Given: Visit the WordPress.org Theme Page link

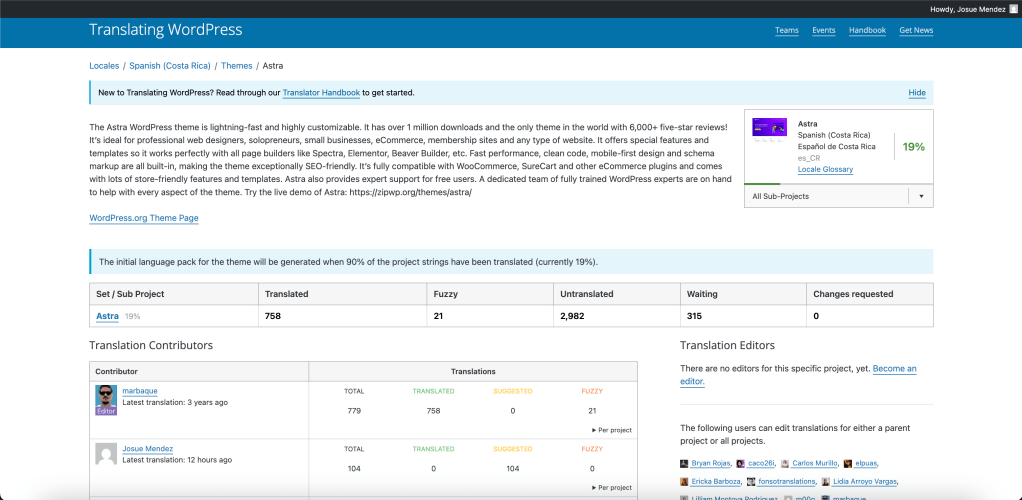Looking at the screenshot, I should tap(144, 218).
